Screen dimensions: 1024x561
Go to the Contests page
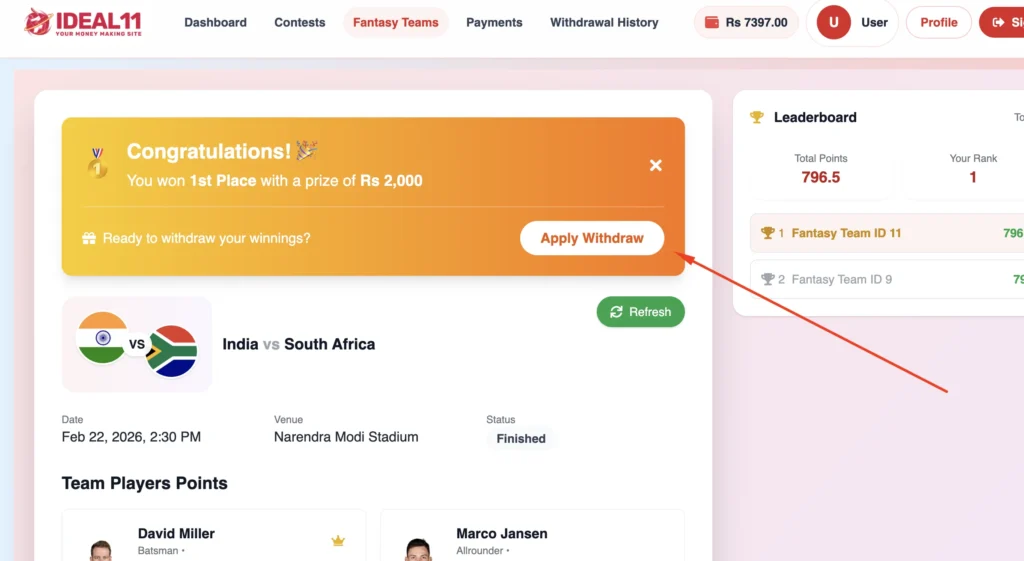pos(300,22)
